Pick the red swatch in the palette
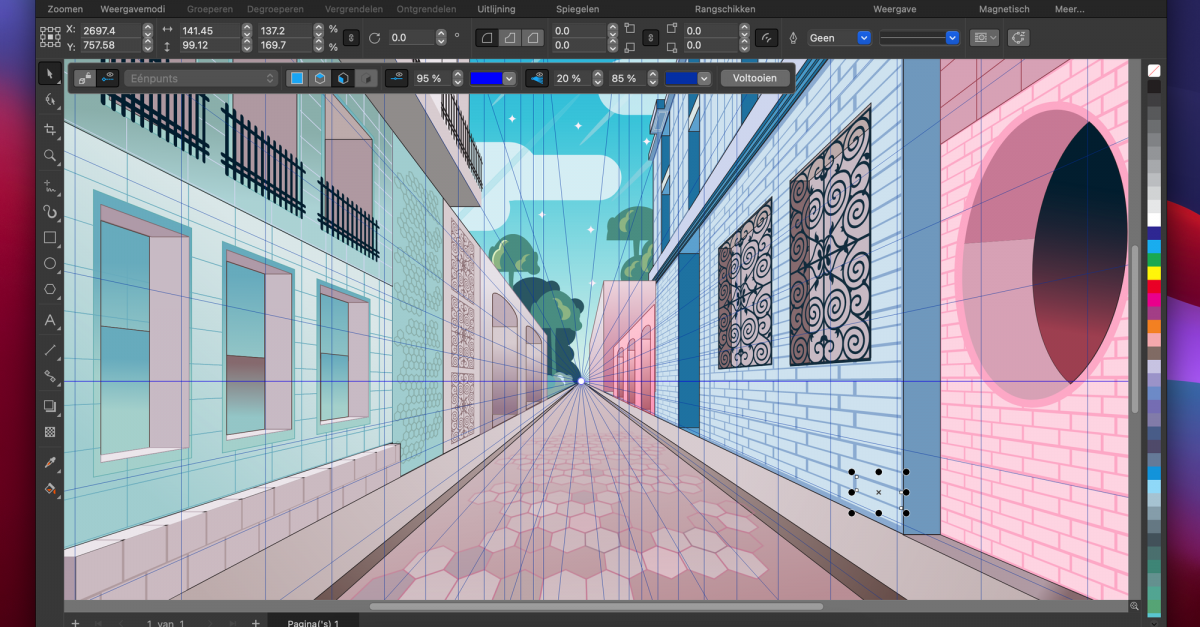This screenshot has width=1200, height=627. 1154,286
